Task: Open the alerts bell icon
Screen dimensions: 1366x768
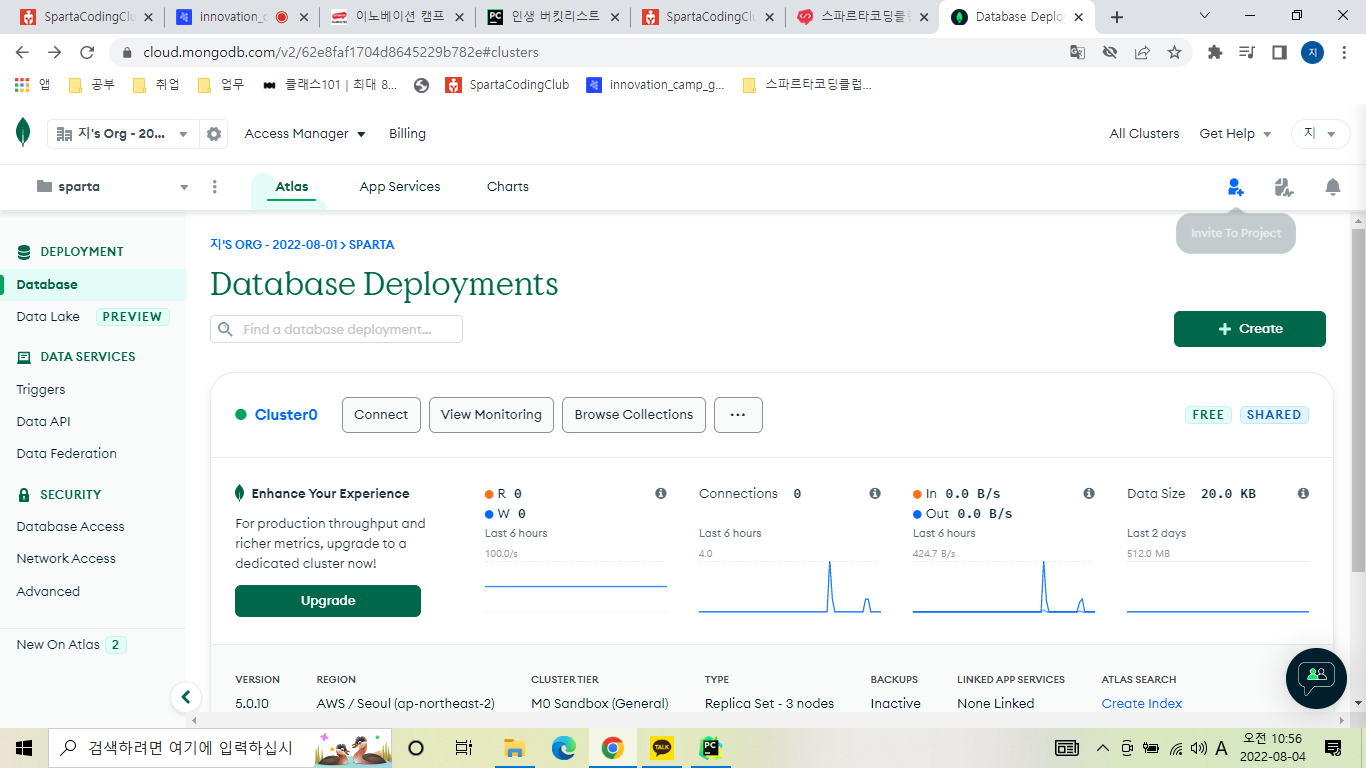Action: (x=1332, y=187)
